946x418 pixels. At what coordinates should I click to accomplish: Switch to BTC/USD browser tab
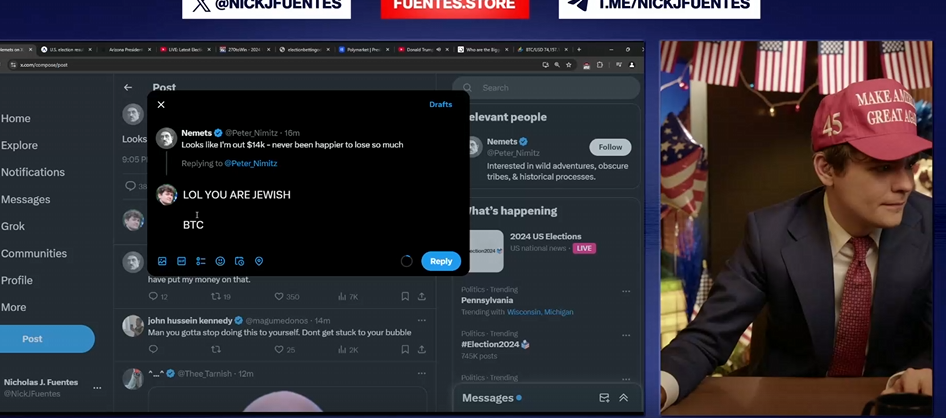click(543, 49)
